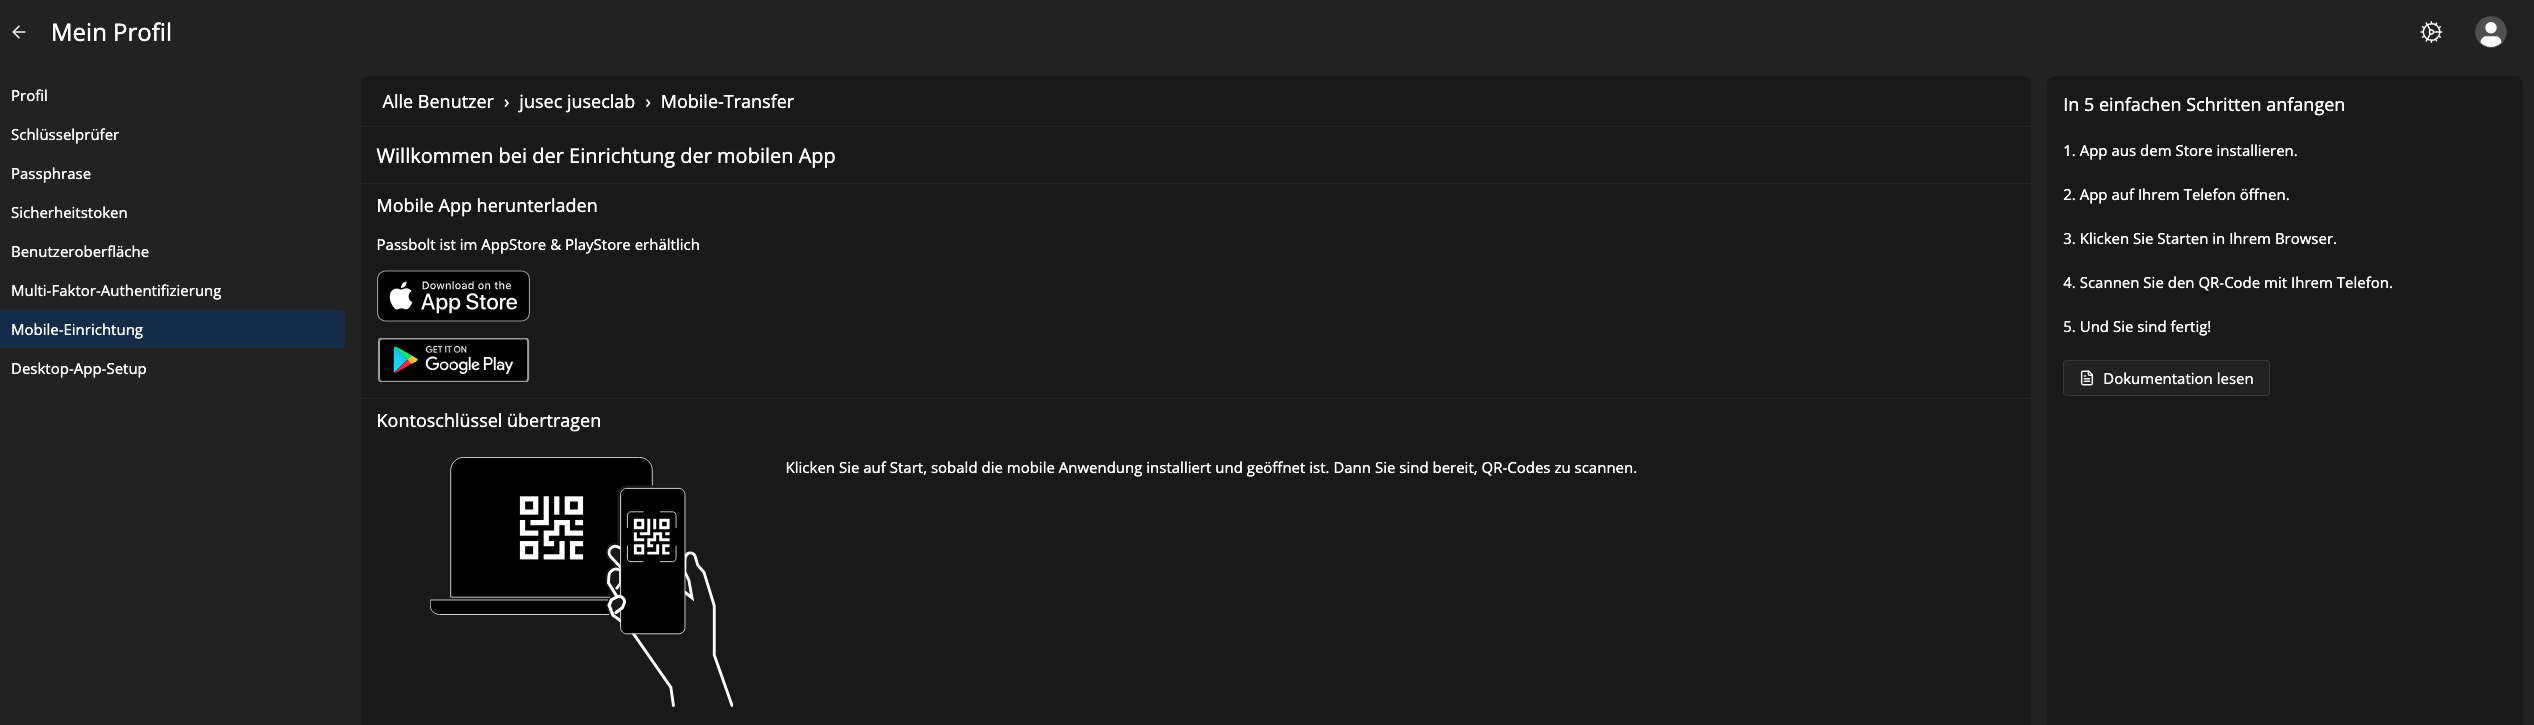Get the app on Google Play
This screenshot has width=2534, height=725.
(453, 360)
